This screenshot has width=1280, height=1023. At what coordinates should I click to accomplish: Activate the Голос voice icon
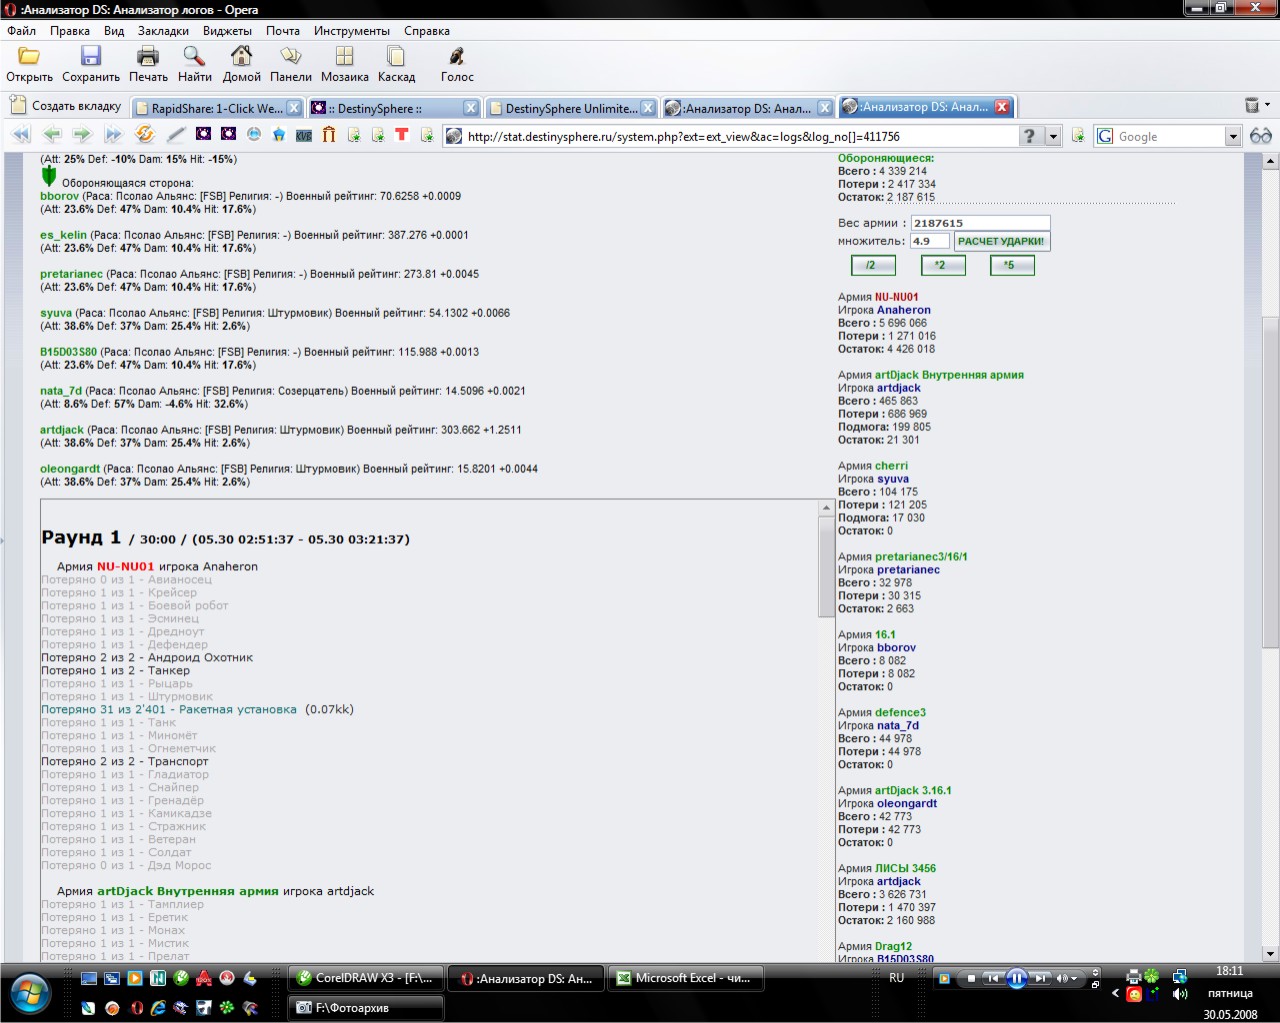tap(457, 56)
